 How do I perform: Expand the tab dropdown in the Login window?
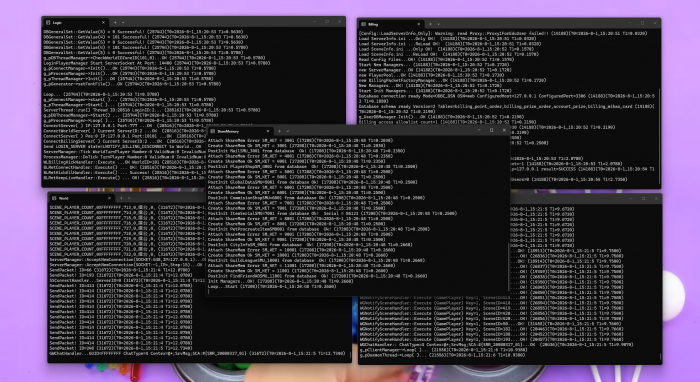123,22
